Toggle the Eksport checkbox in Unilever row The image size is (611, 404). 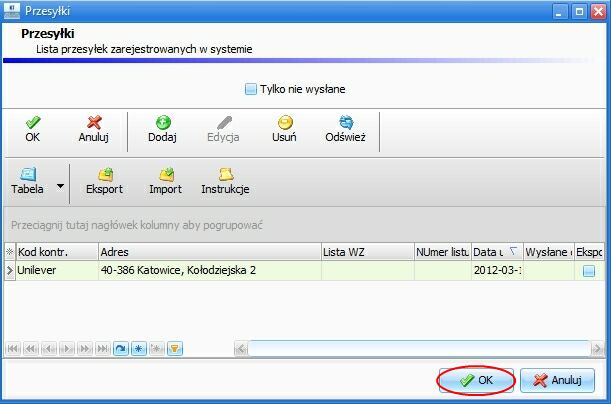tap(589, 271)
